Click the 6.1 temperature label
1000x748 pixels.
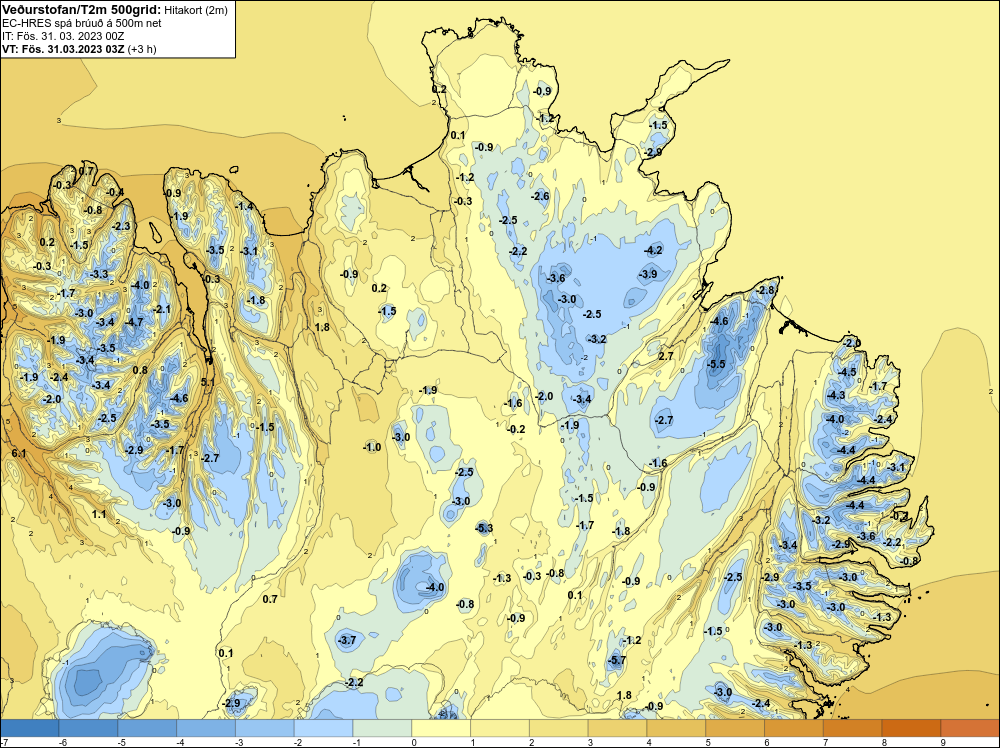coord(18,453)
